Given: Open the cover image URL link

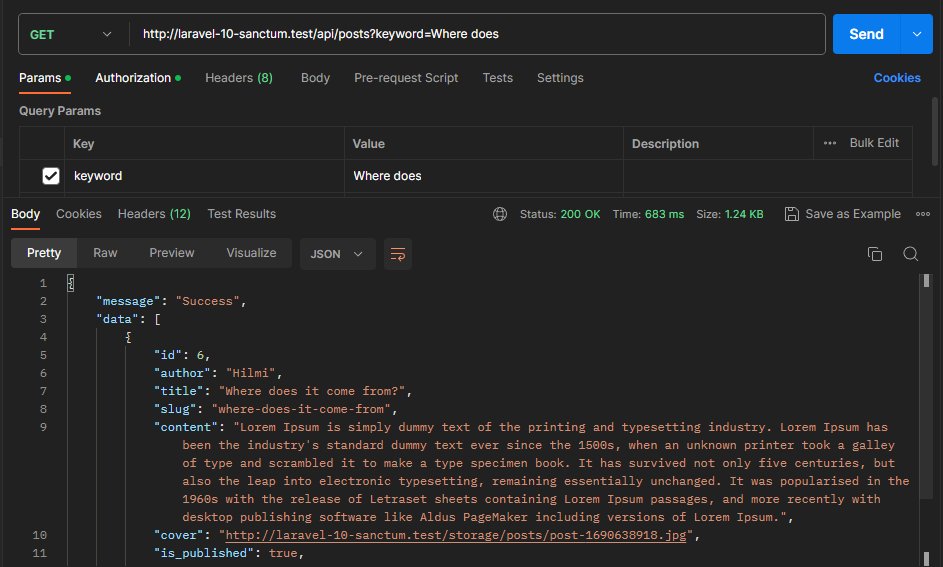Looking at the screenshot, I should tap(455, 535).
